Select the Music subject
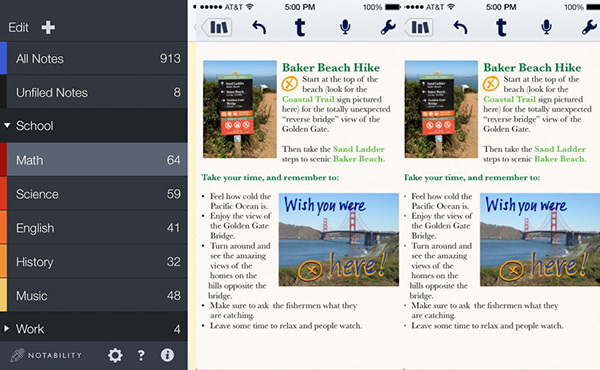600x370 pixels. [x=94, y=295]
